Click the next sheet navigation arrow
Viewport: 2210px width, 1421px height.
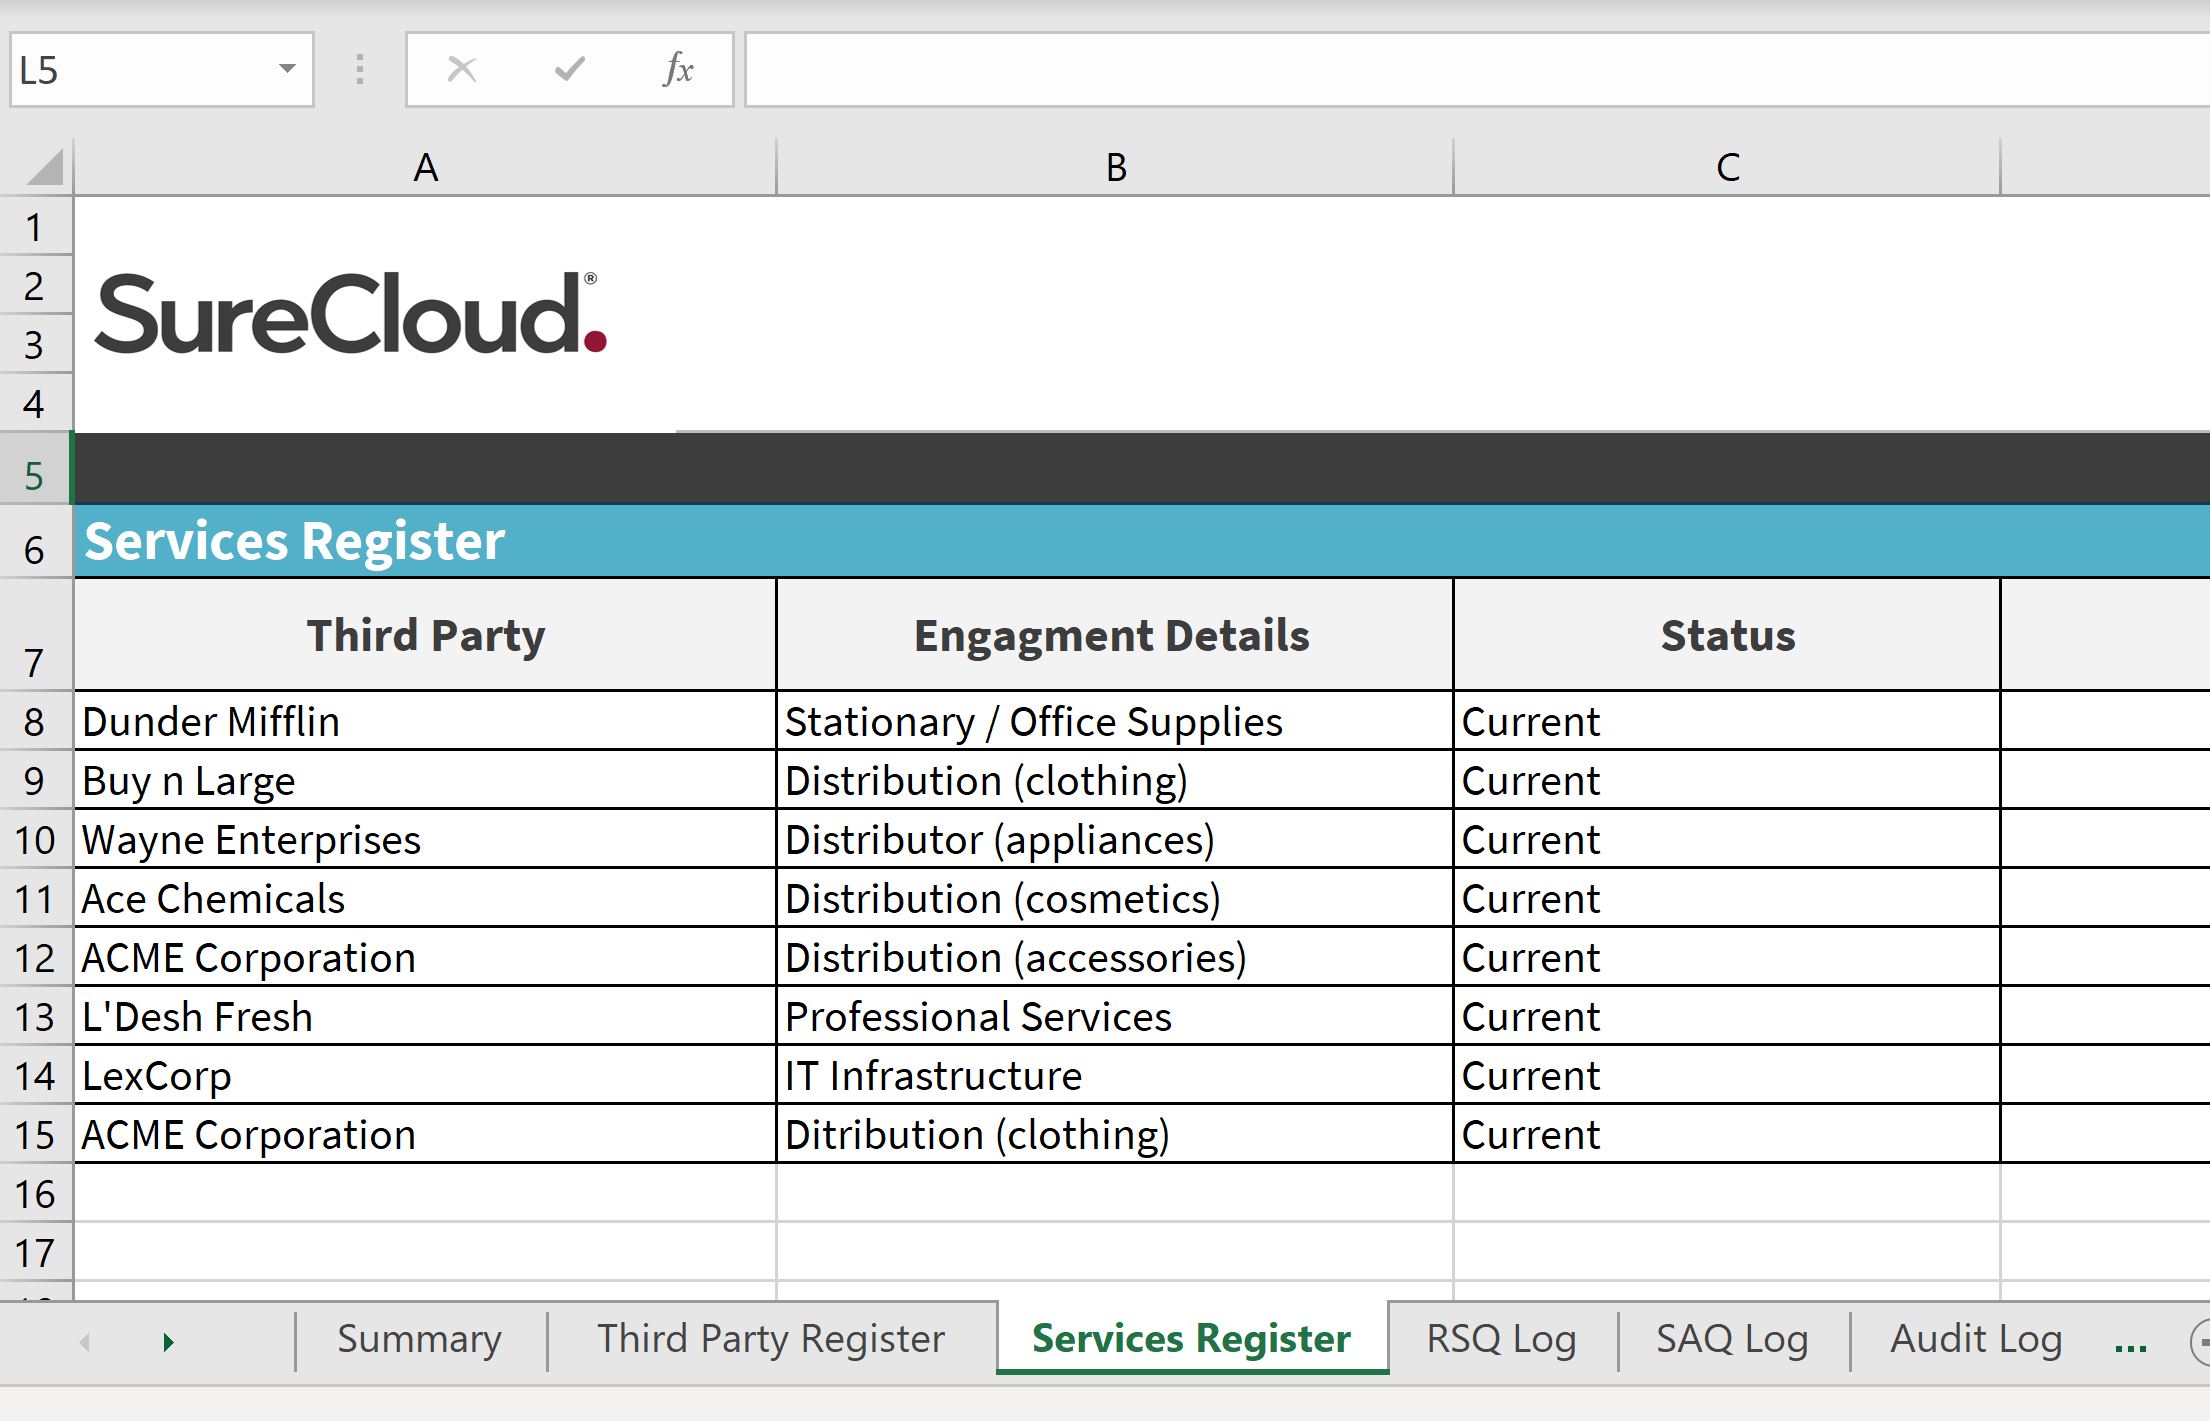point(168,1342)
